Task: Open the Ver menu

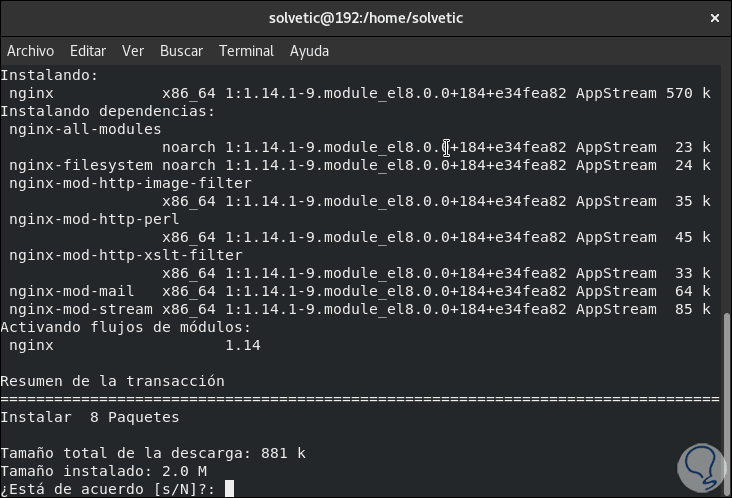Action: point(133,51)
